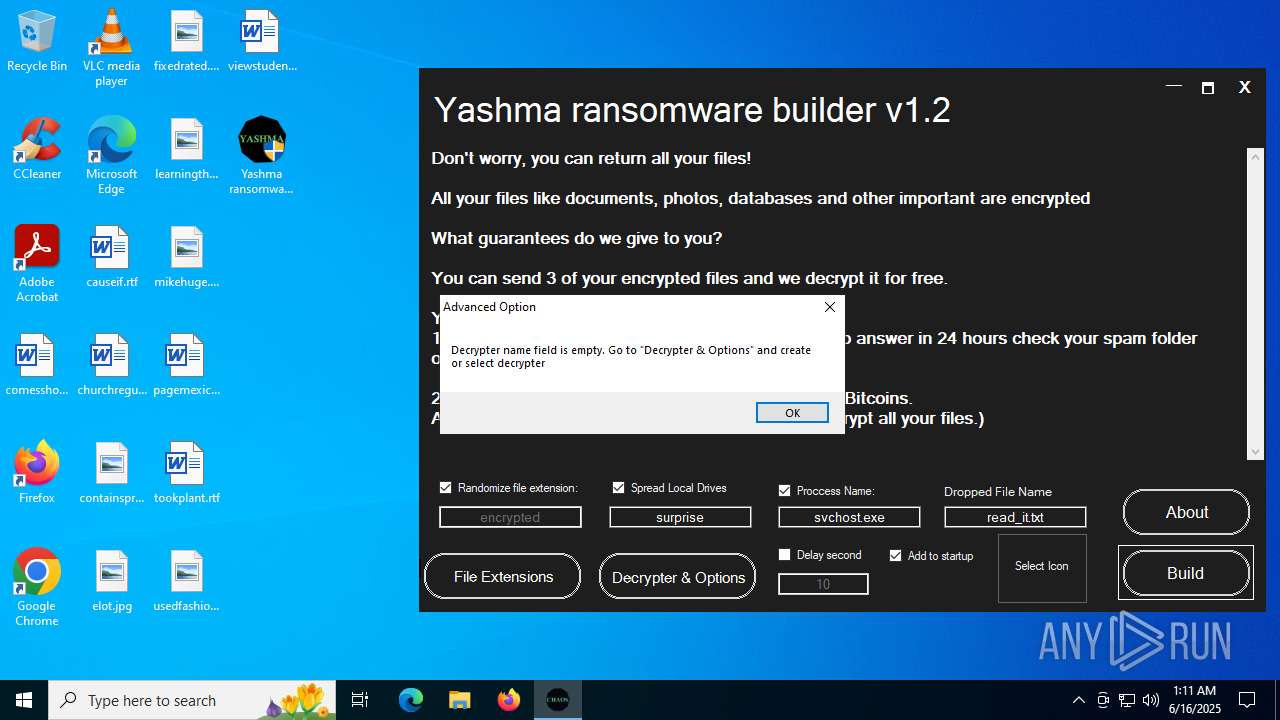Viewport: 1280px width, 720px height.
Task: Select tookplant.rtf document icon
Action: tap(186, 473)
